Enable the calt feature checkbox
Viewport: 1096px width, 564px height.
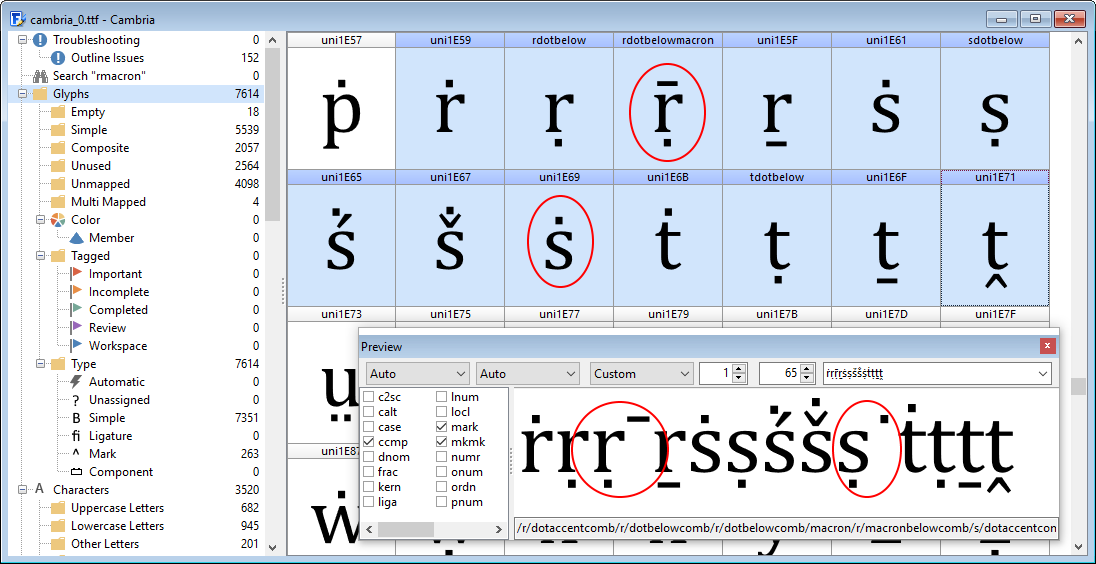[x=368, y=412]
